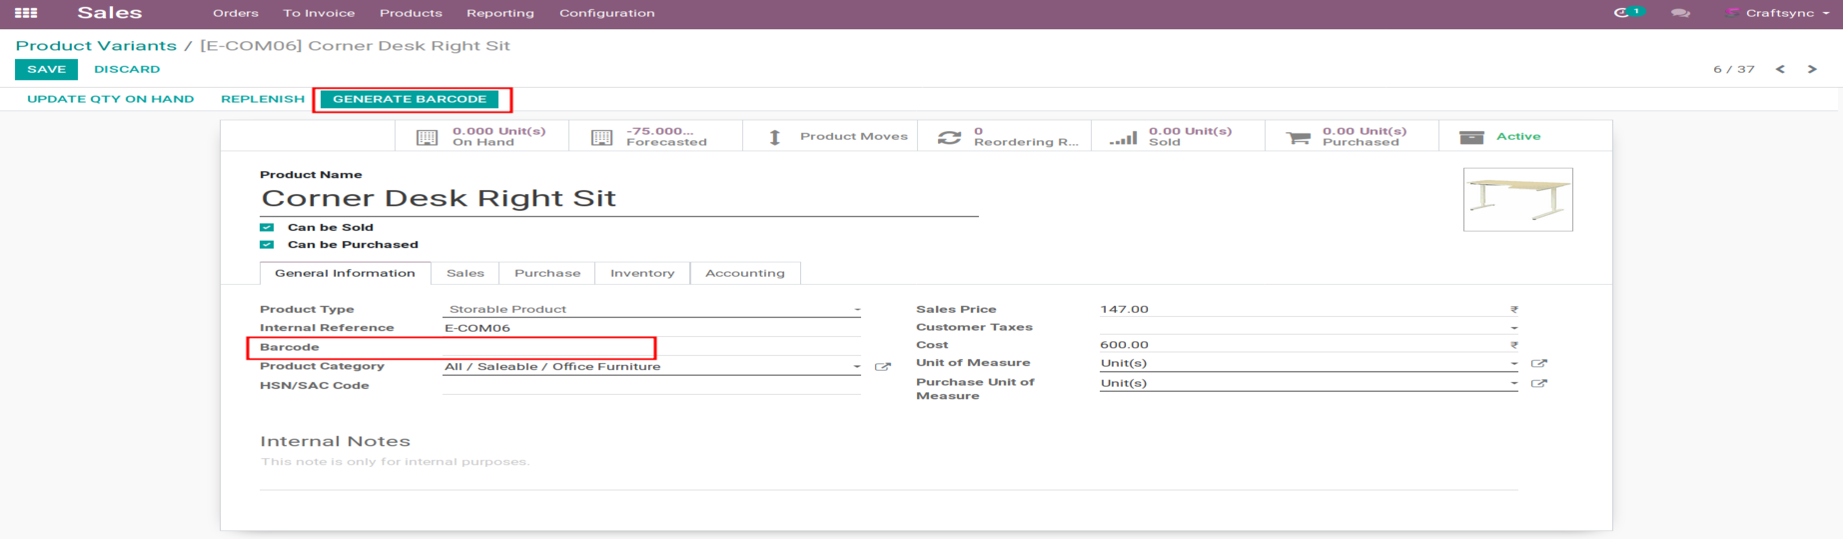Open external link beside Product Category
This screenshot has width=1843, height=539.
pyautogui.click(x=882, y=367)
